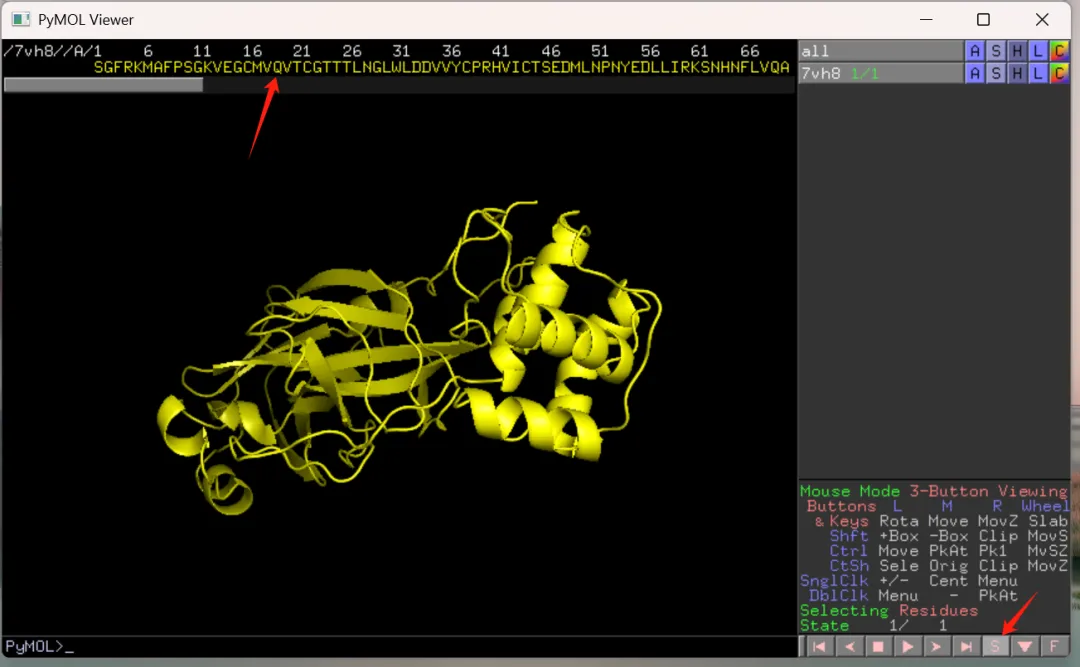Select the last A residue in the sequence
1080x667 pixels.
coord(785,68)
